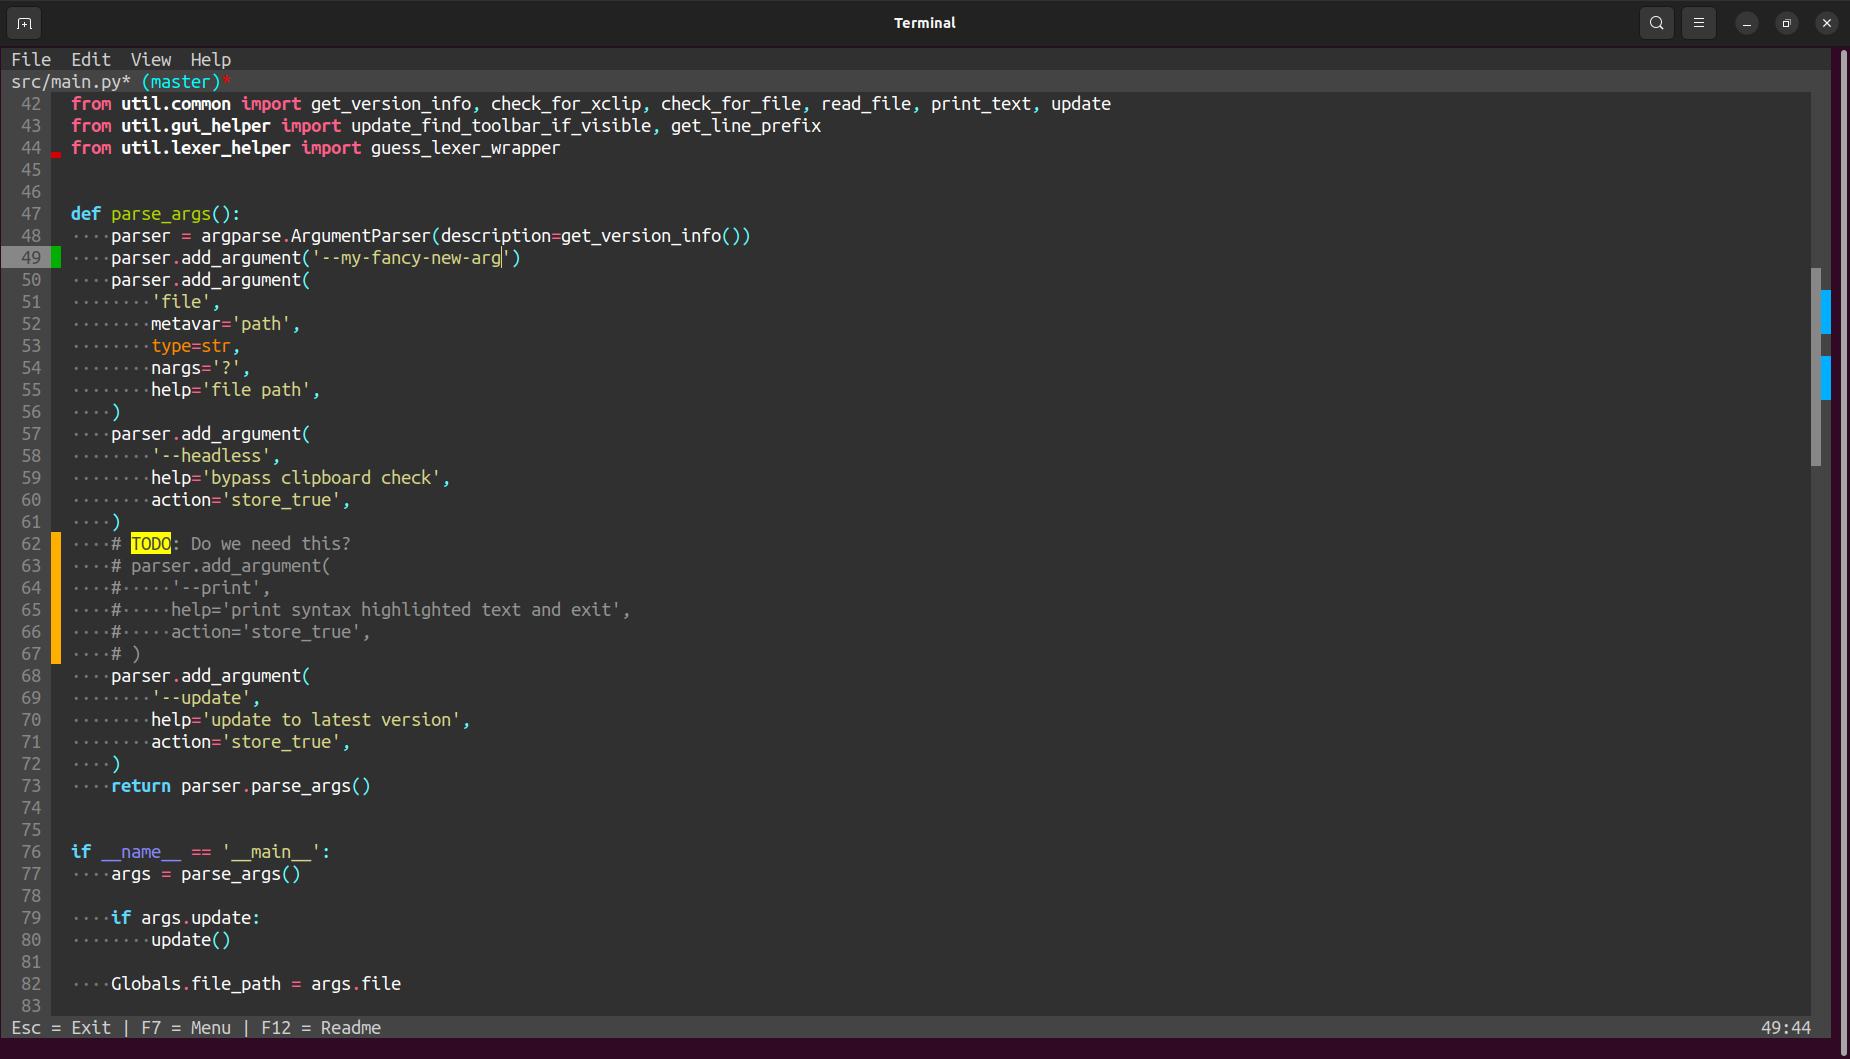Select line number 76 in the gutter
Image resolution: width=1850 pixels, height=1059 pixels.
(x=31, y=852)
